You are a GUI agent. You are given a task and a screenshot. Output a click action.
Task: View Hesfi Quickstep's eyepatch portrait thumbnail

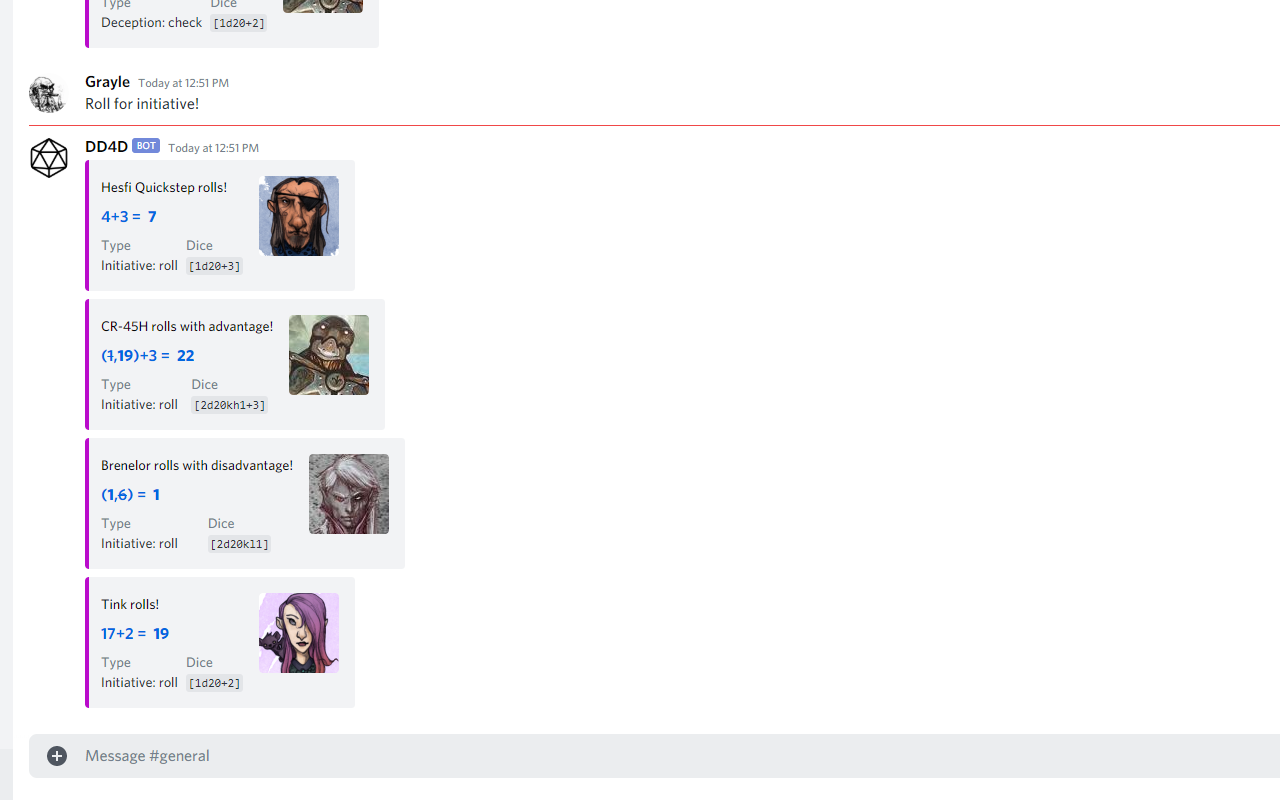click(x=299, y=216)
